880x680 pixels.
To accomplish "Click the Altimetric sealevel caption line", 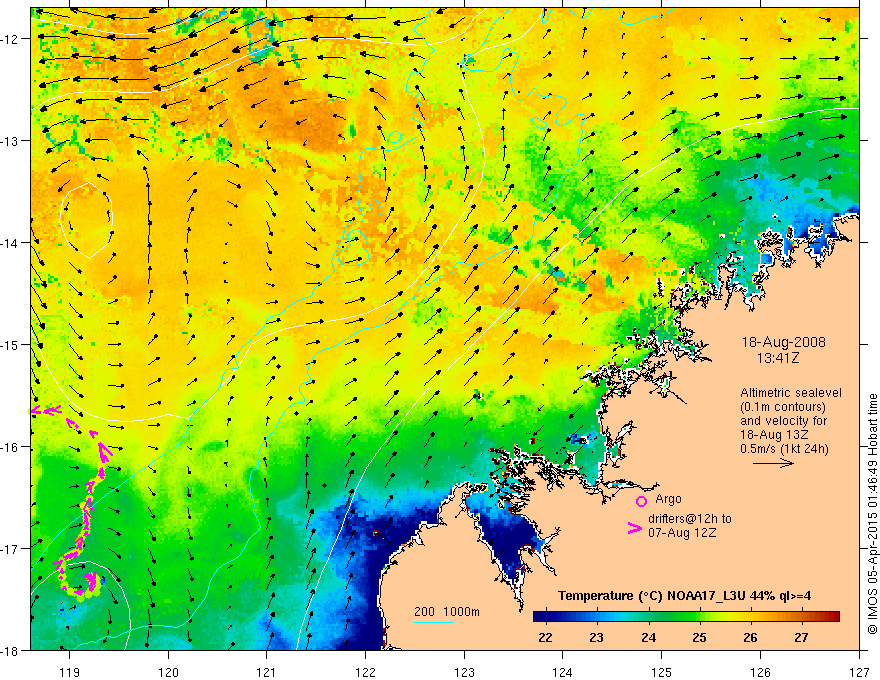I will coord(791,393).
